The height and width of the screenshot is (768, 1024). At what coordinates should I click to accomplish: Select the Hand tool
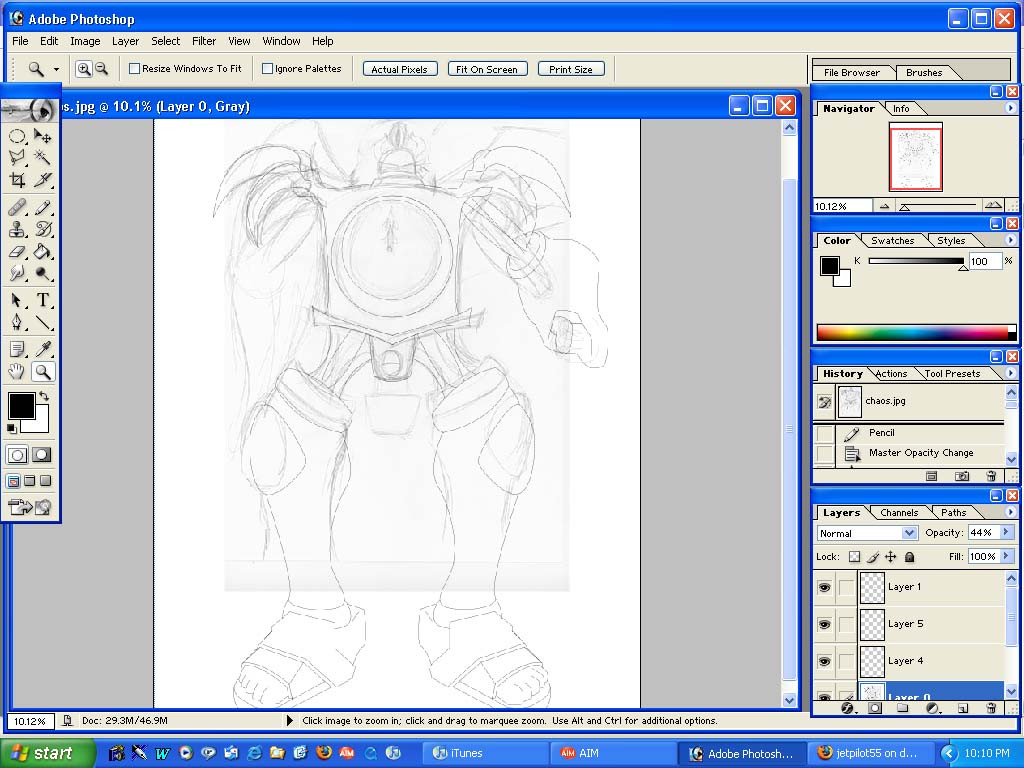[x=17, y=372]
